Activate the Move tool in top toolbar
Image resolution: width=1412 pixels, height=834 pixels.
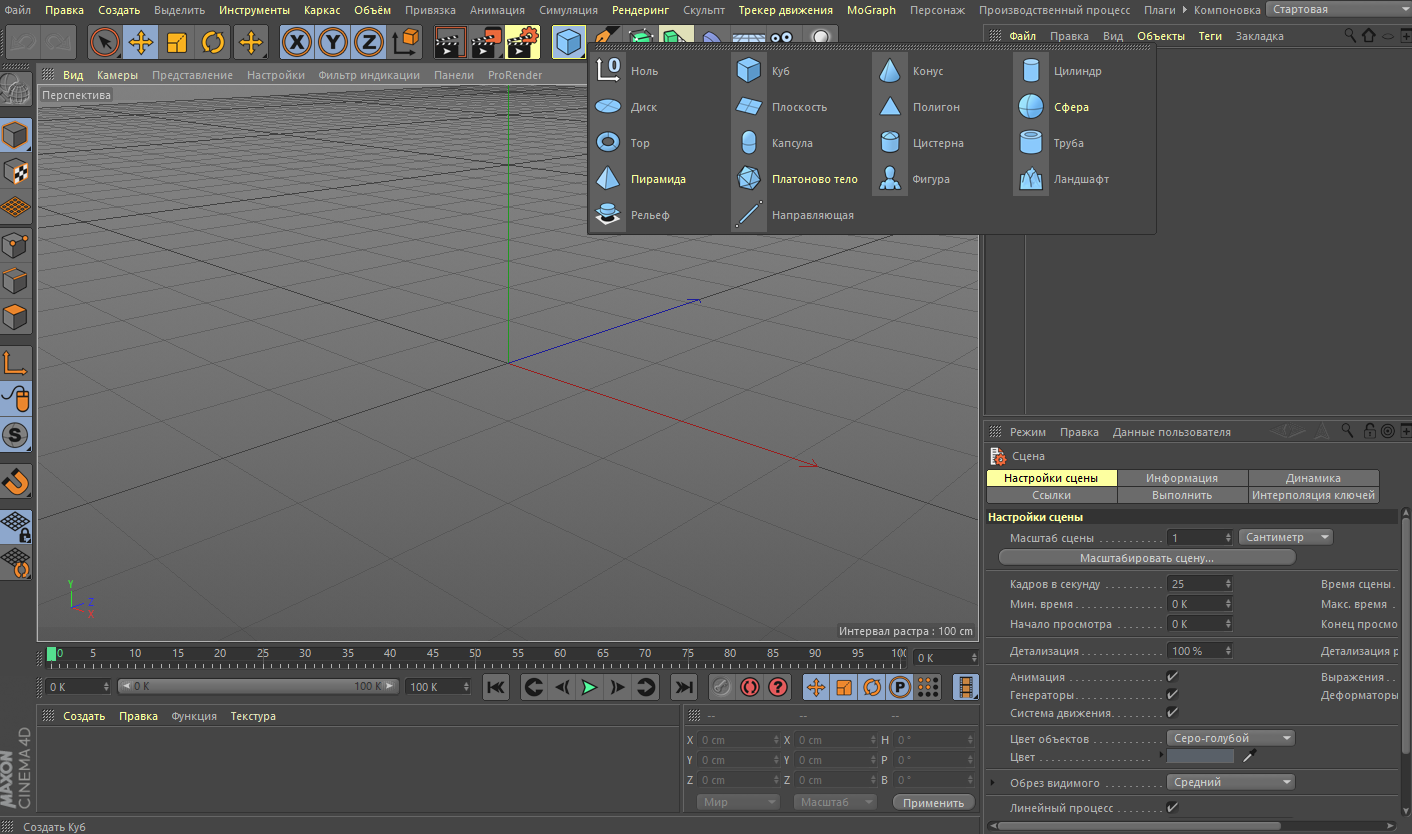(141, 43)
